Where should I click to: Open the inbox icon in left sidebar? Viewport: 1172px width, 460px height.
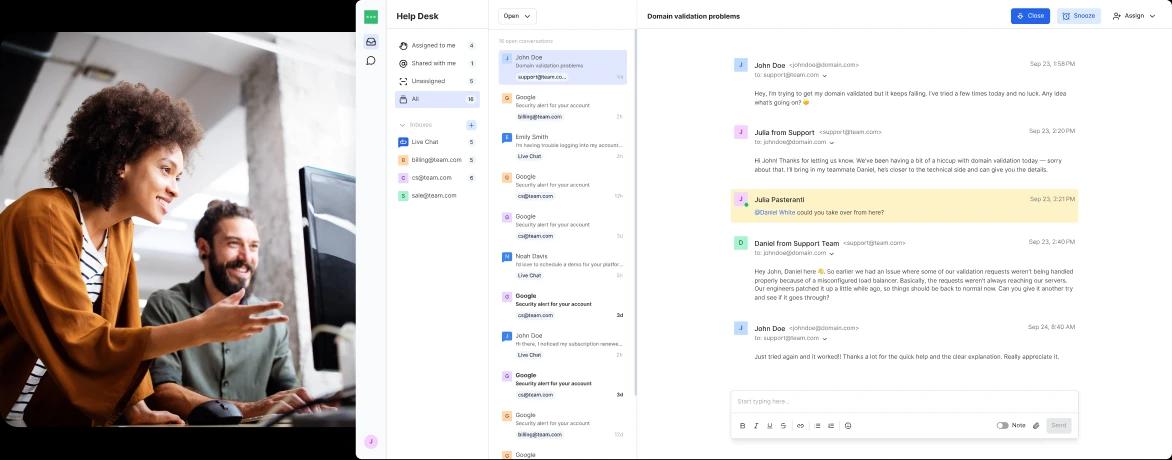pos(371,42)
